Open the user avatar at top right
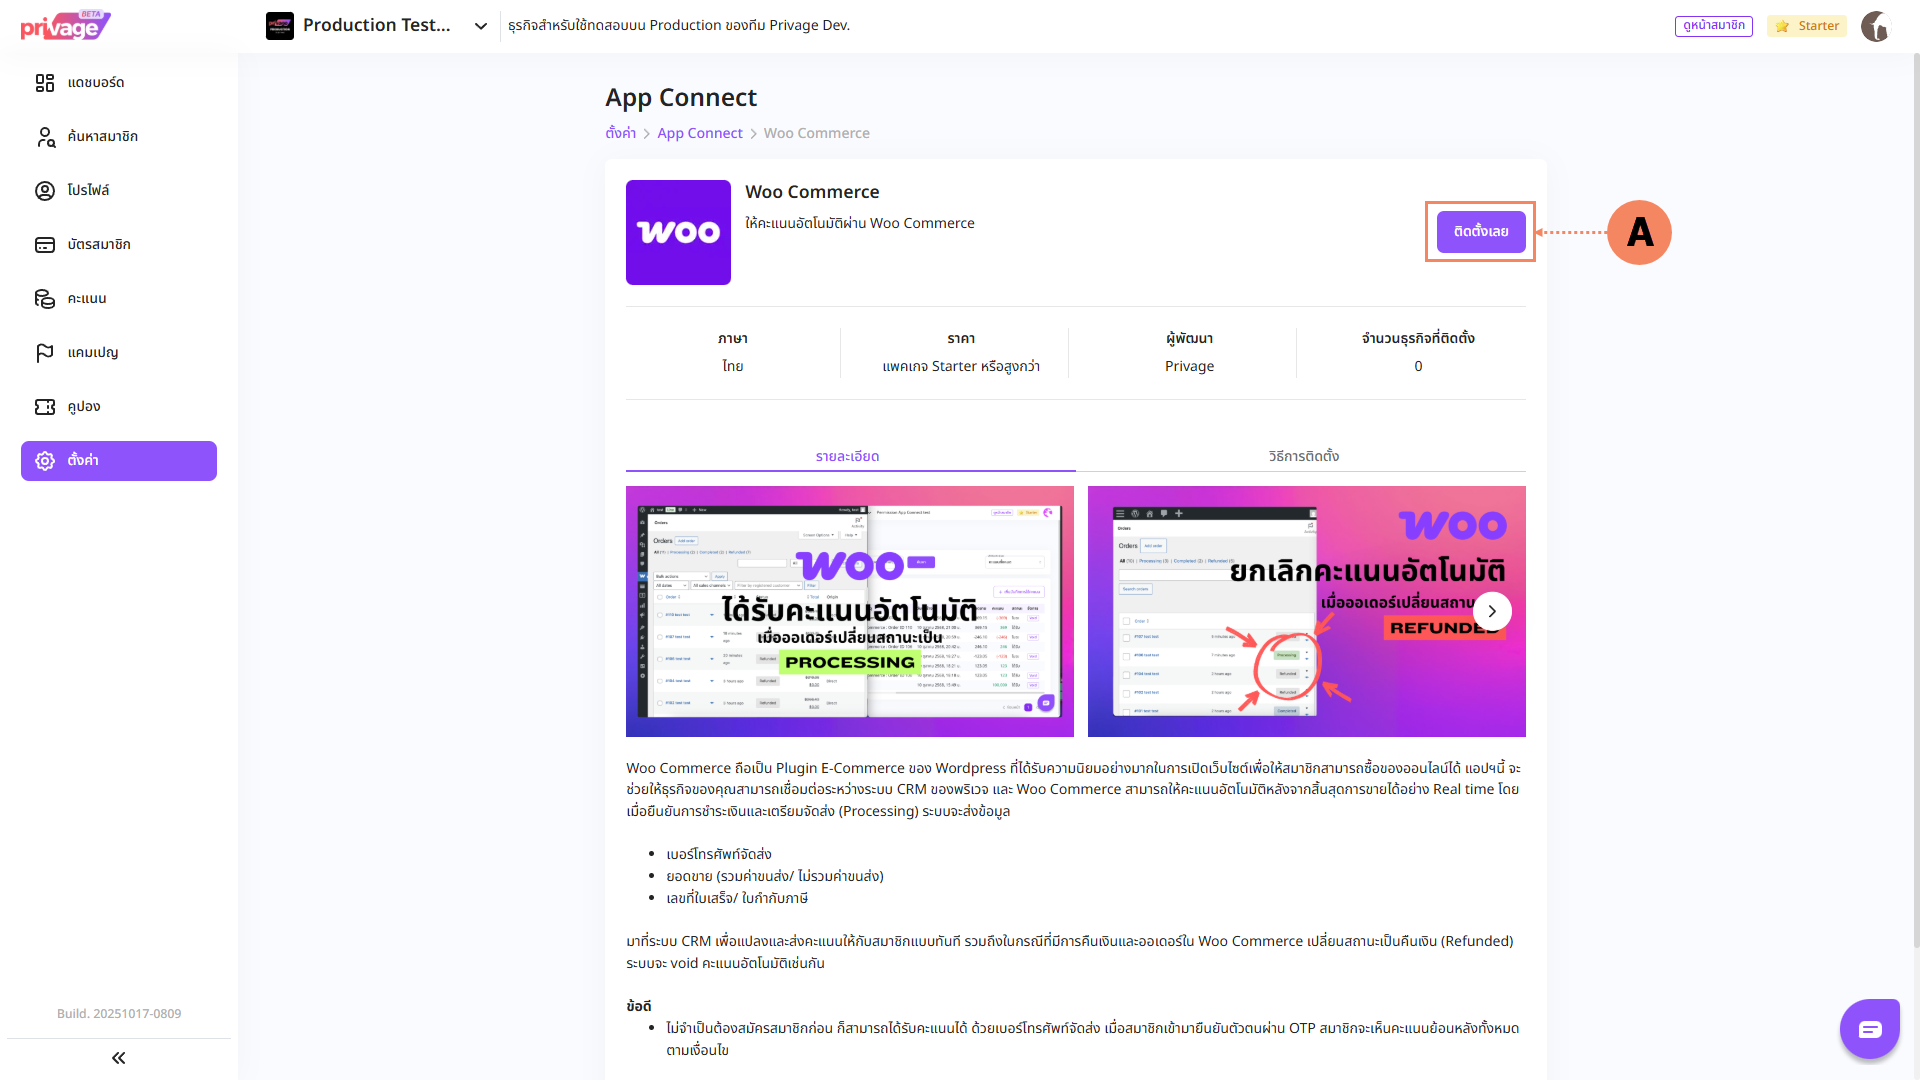 [x=1875, y=26]
